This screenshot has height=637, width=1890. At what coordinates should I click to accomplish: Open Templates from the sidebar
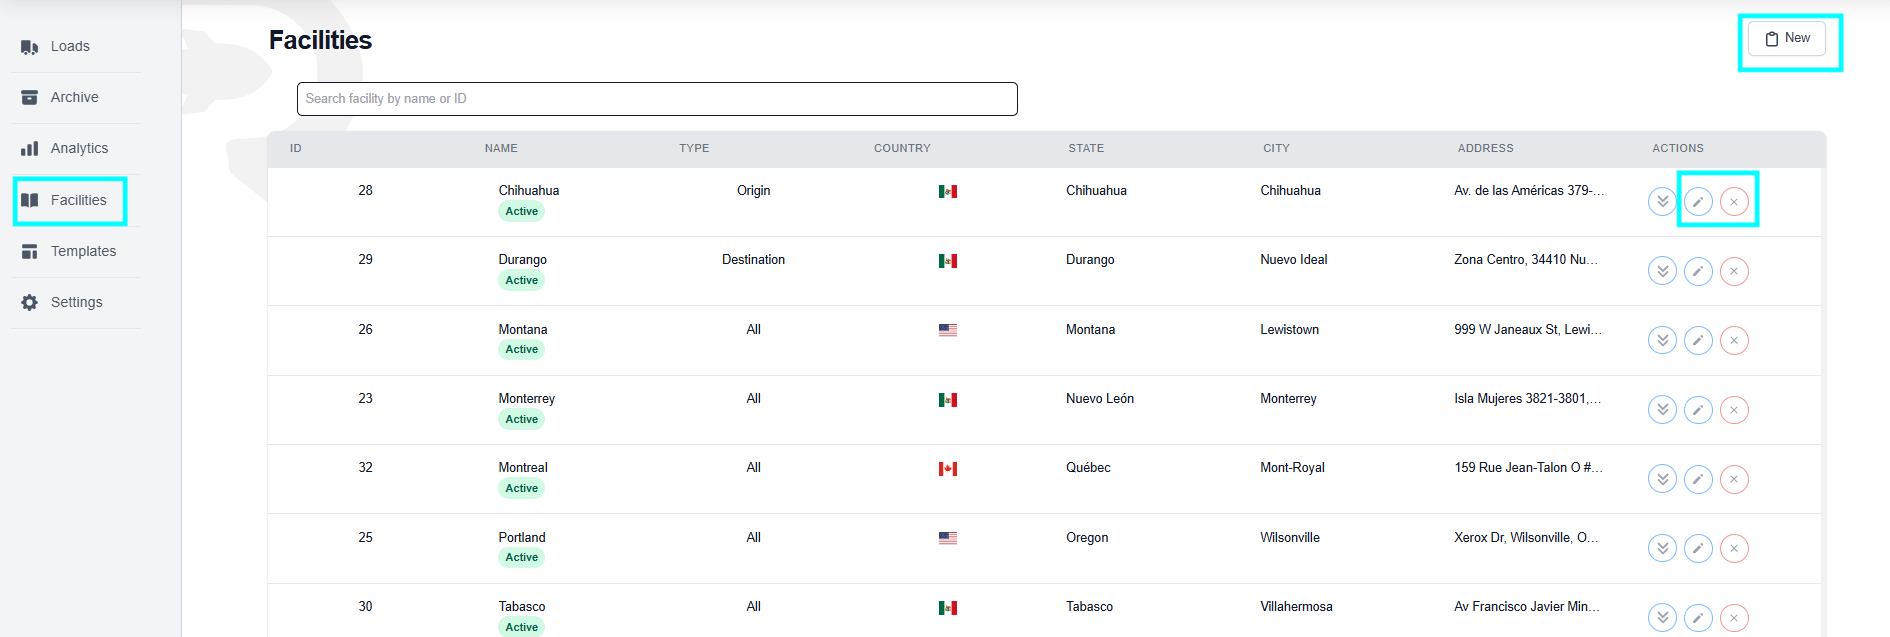point(82,252)
